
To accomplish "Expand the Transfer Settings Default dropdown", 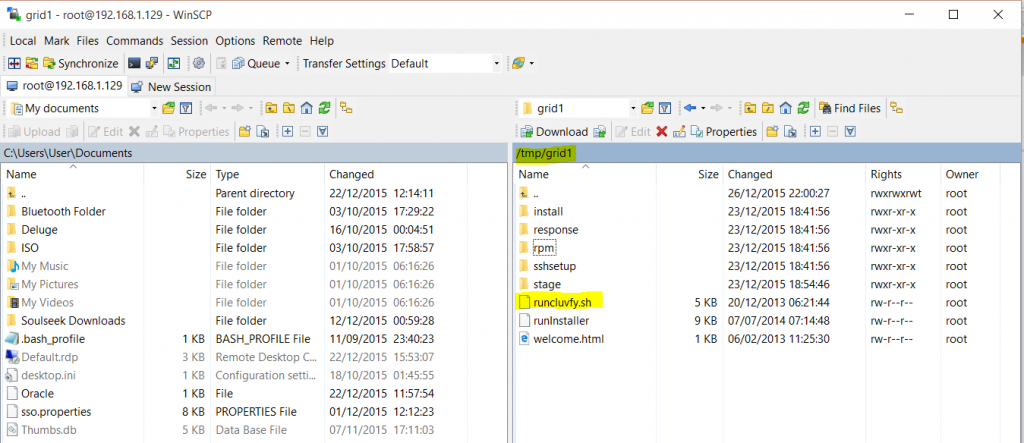I will 496,63.
